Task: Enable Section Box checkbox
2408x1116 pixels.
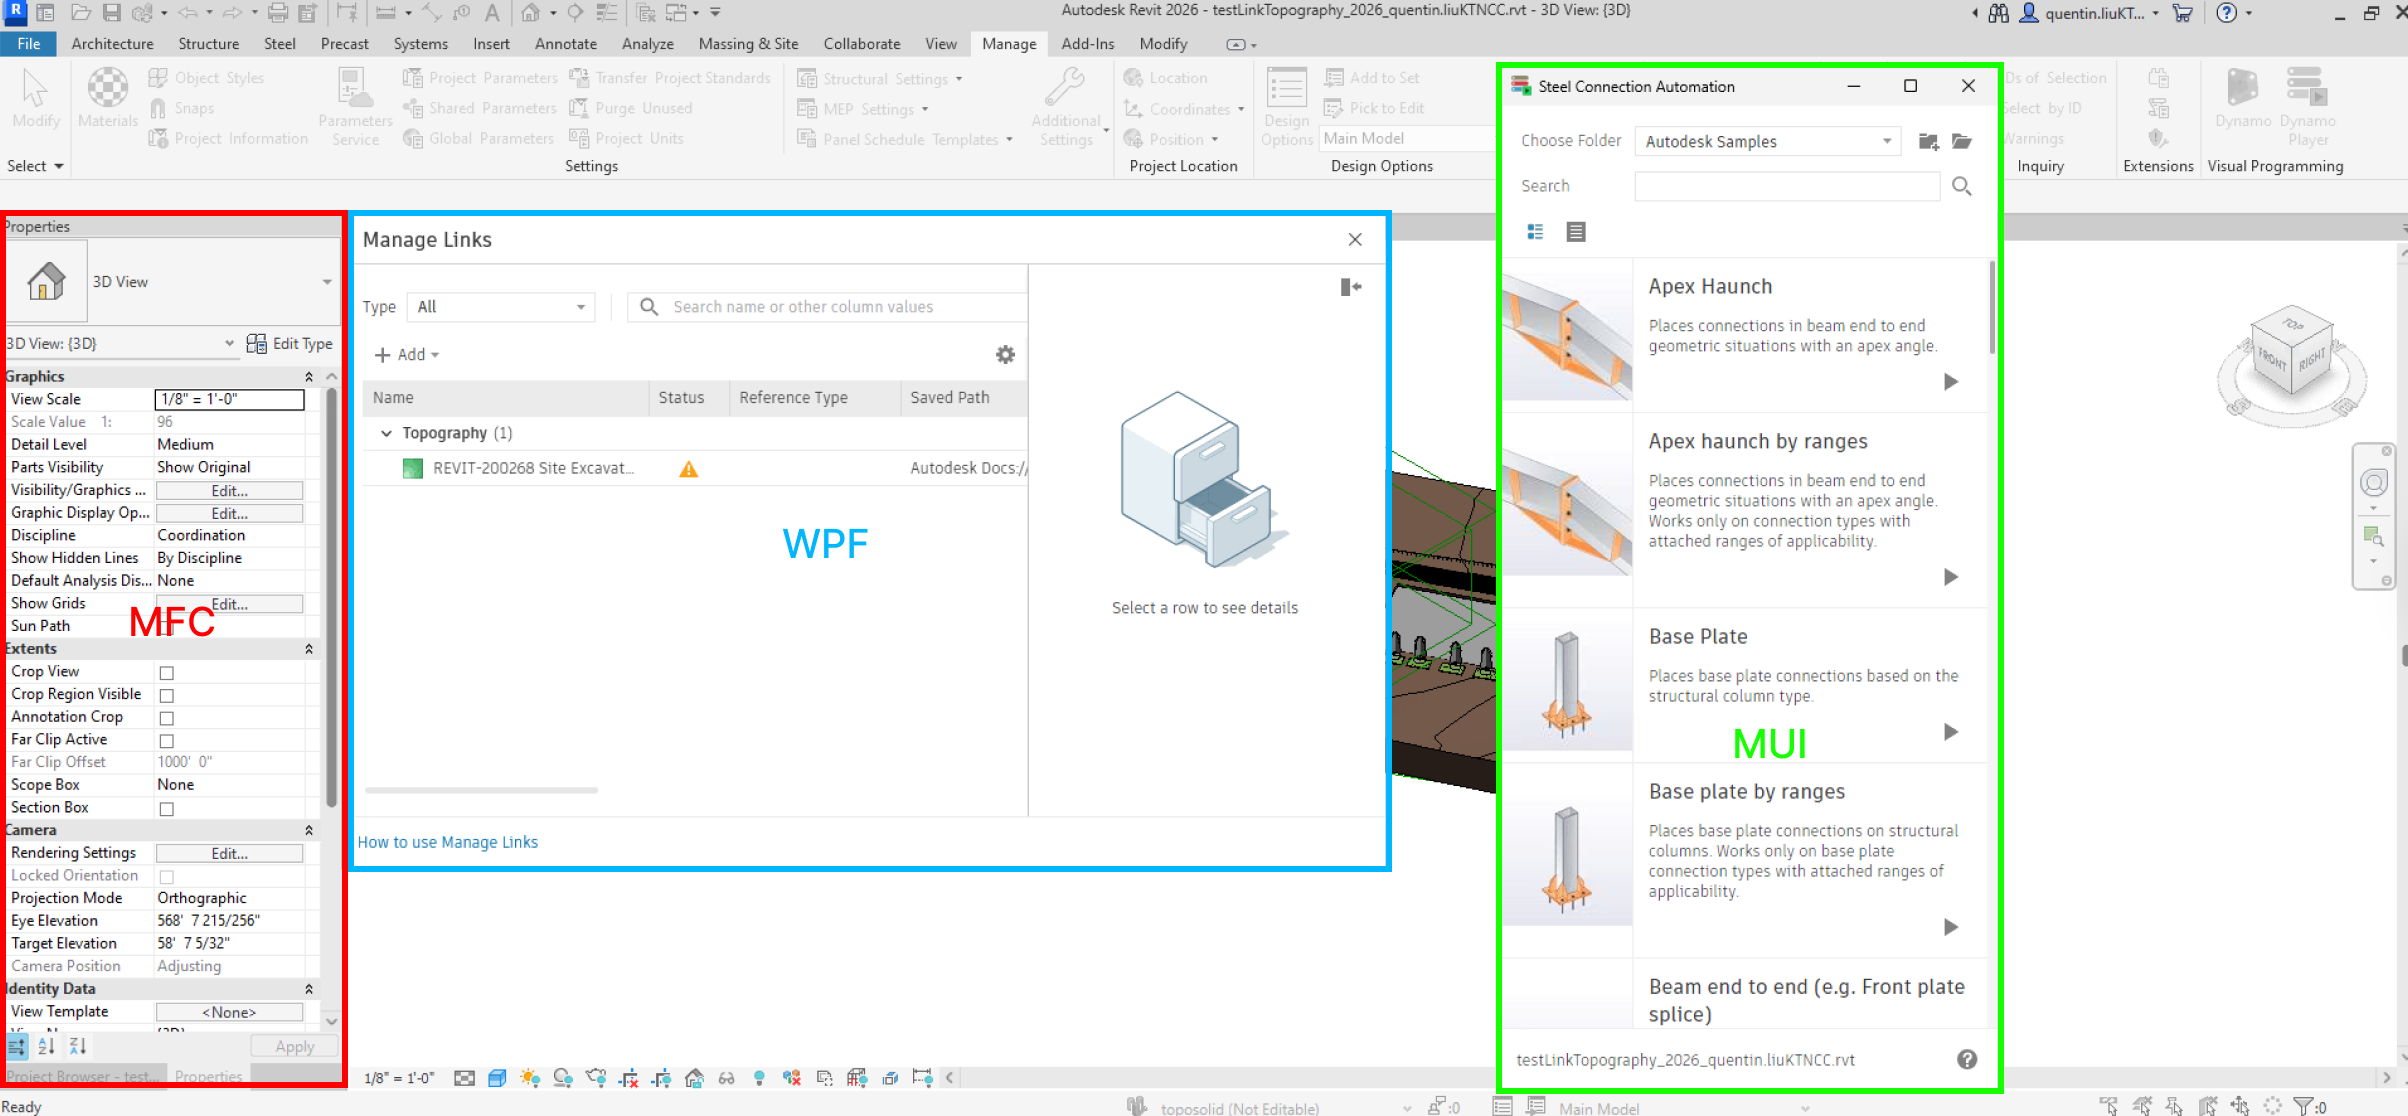Action: click(167, 809)
